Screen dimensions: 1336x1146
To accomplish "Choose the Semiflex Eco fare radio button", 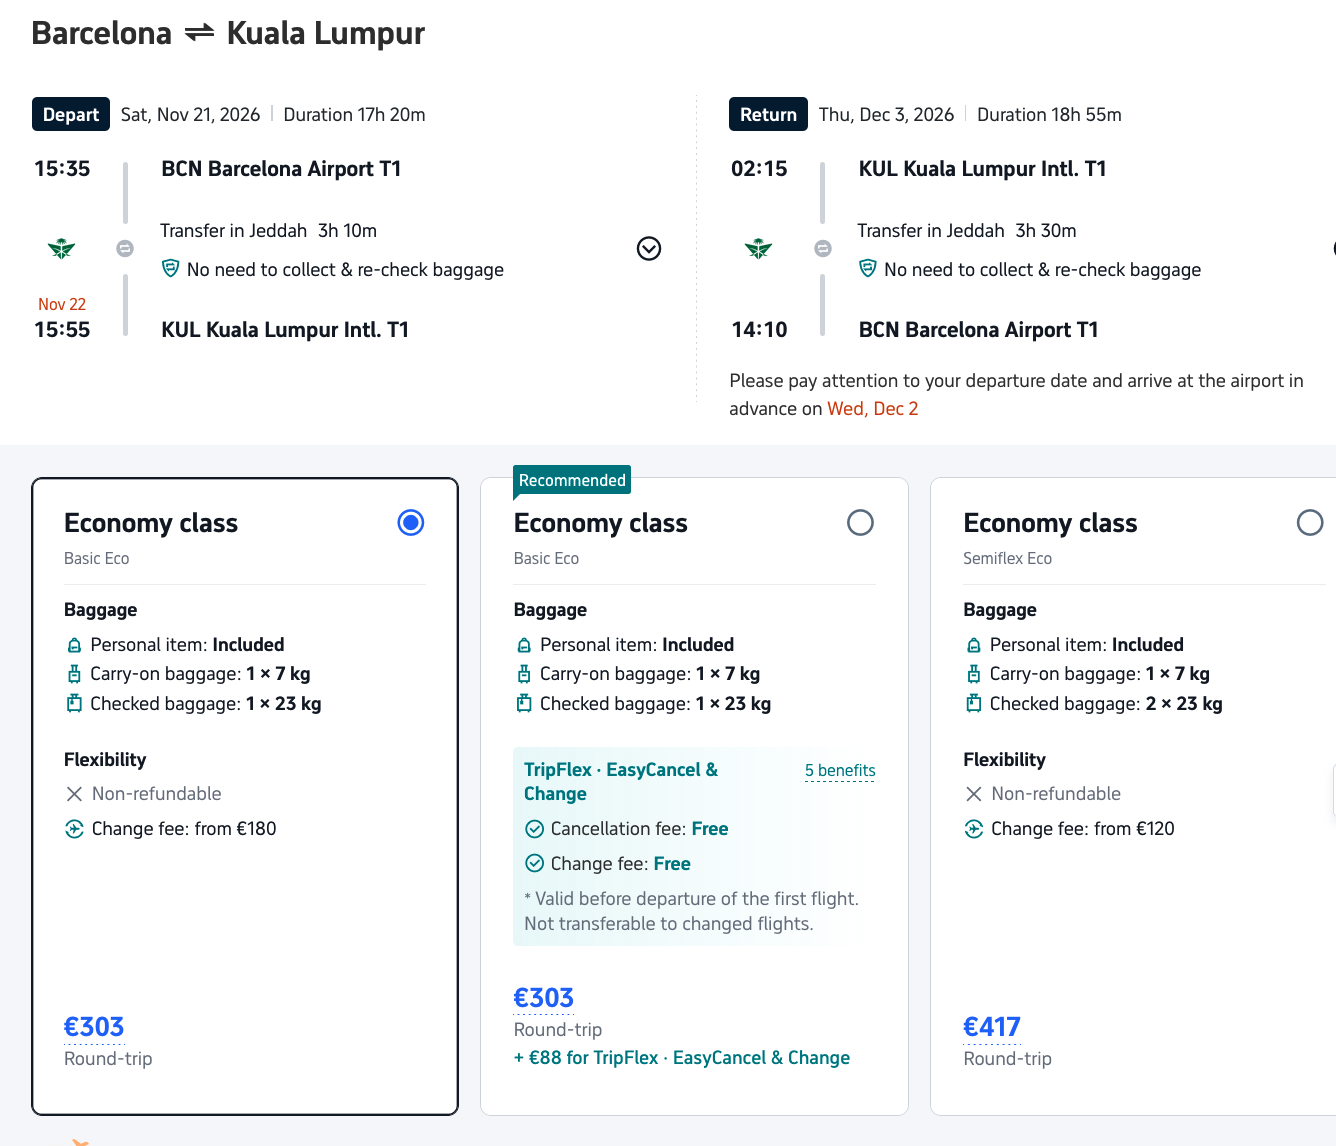I will [1310, 523].
